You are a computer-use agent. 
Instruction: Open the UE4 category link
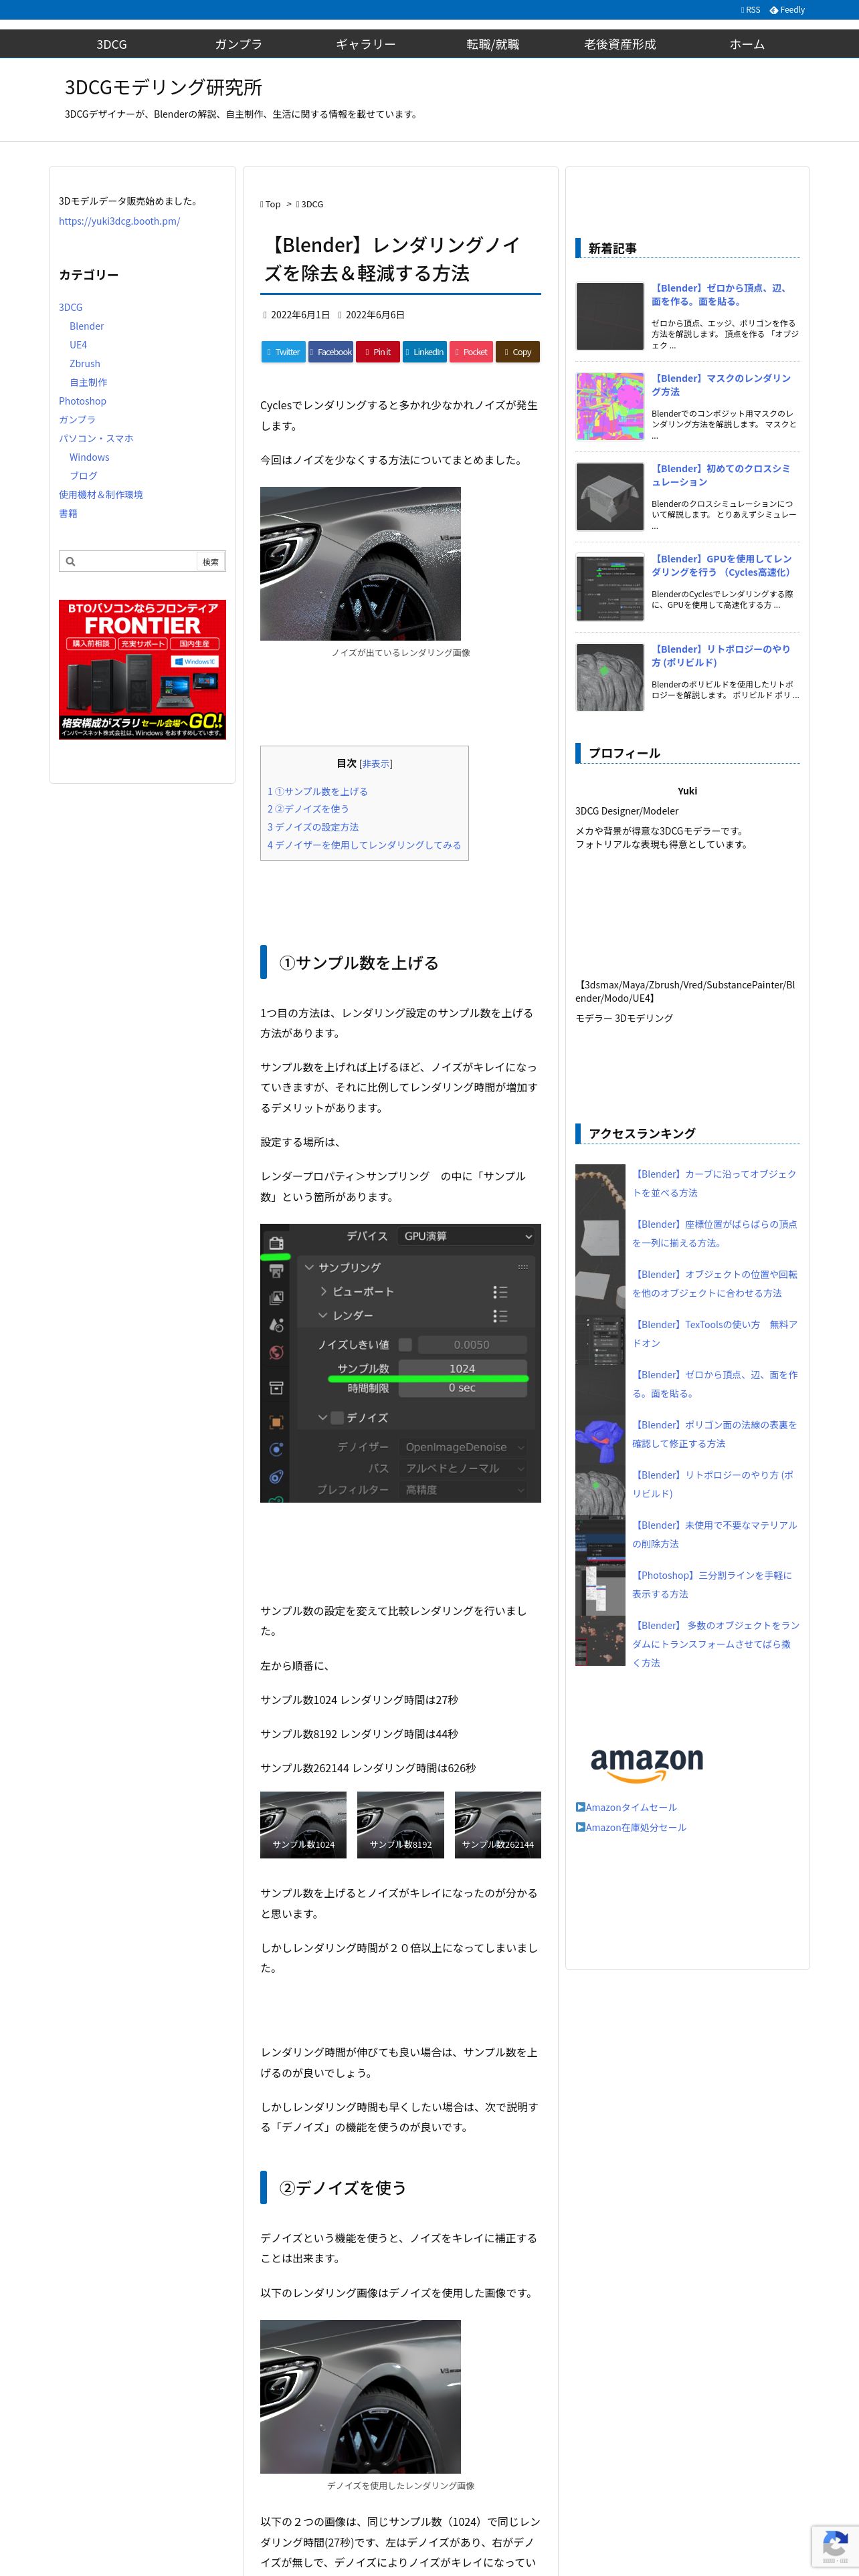pyautogui.click(x=78, y=345)
